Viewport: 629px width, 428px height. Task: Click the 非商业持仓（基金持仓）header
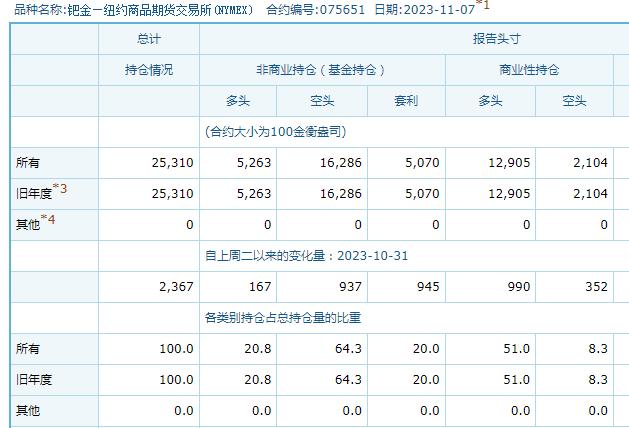(x=321, y=70)
